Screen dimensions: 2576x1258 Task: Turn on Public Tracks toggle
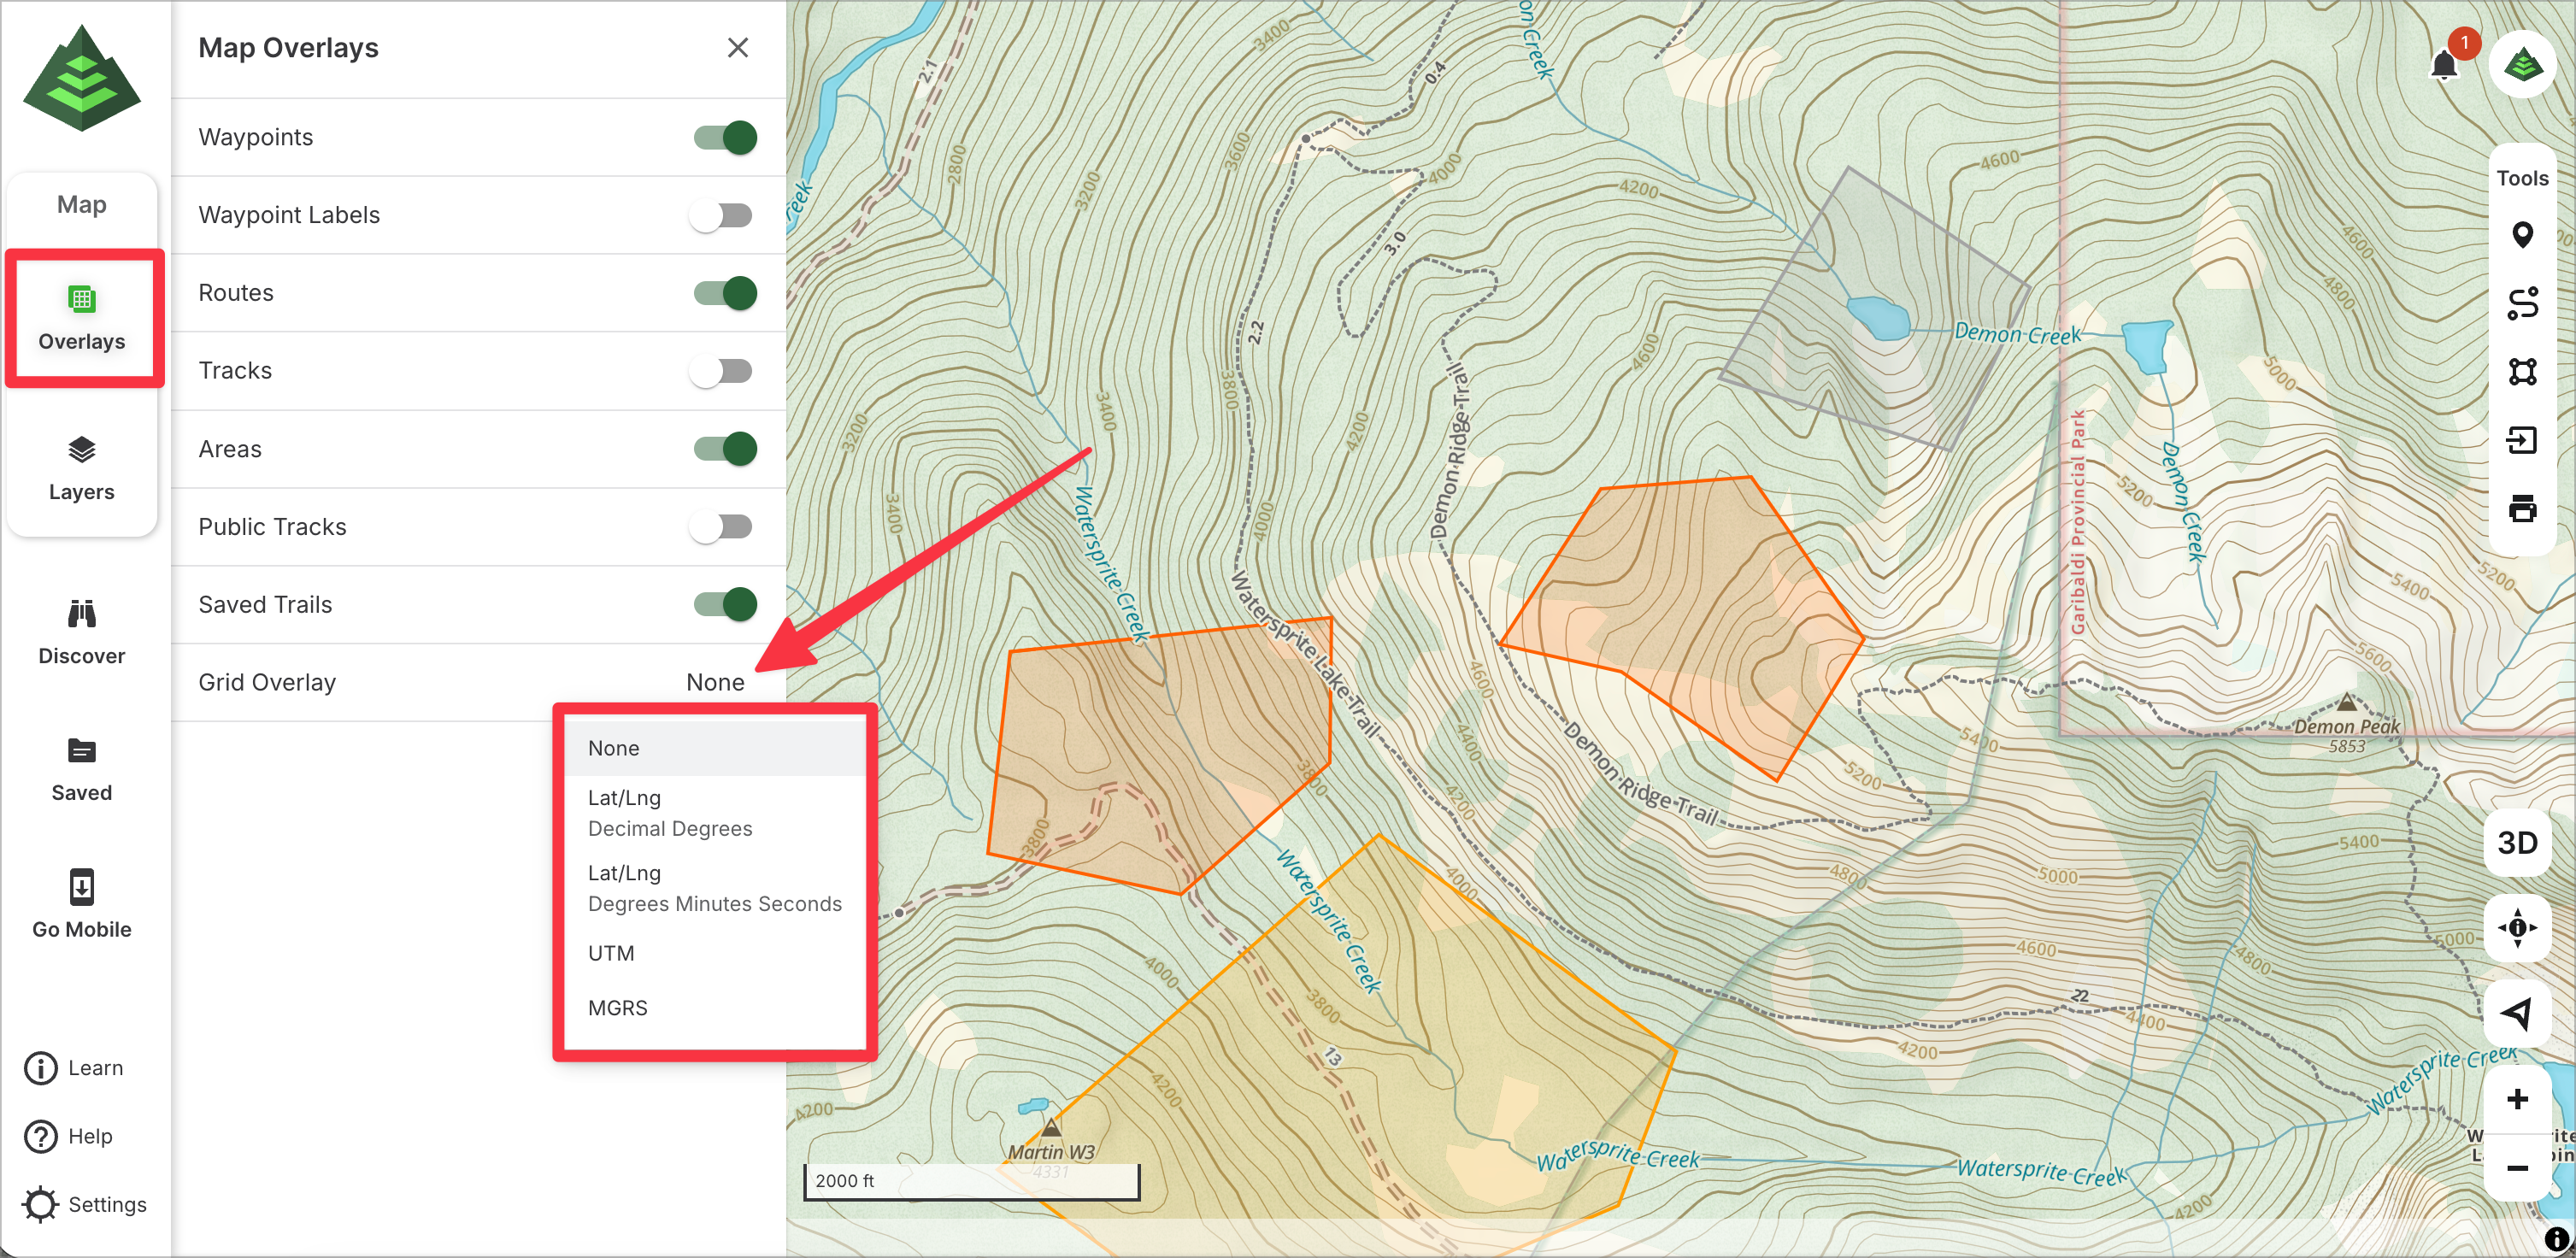tap(721, 527)
